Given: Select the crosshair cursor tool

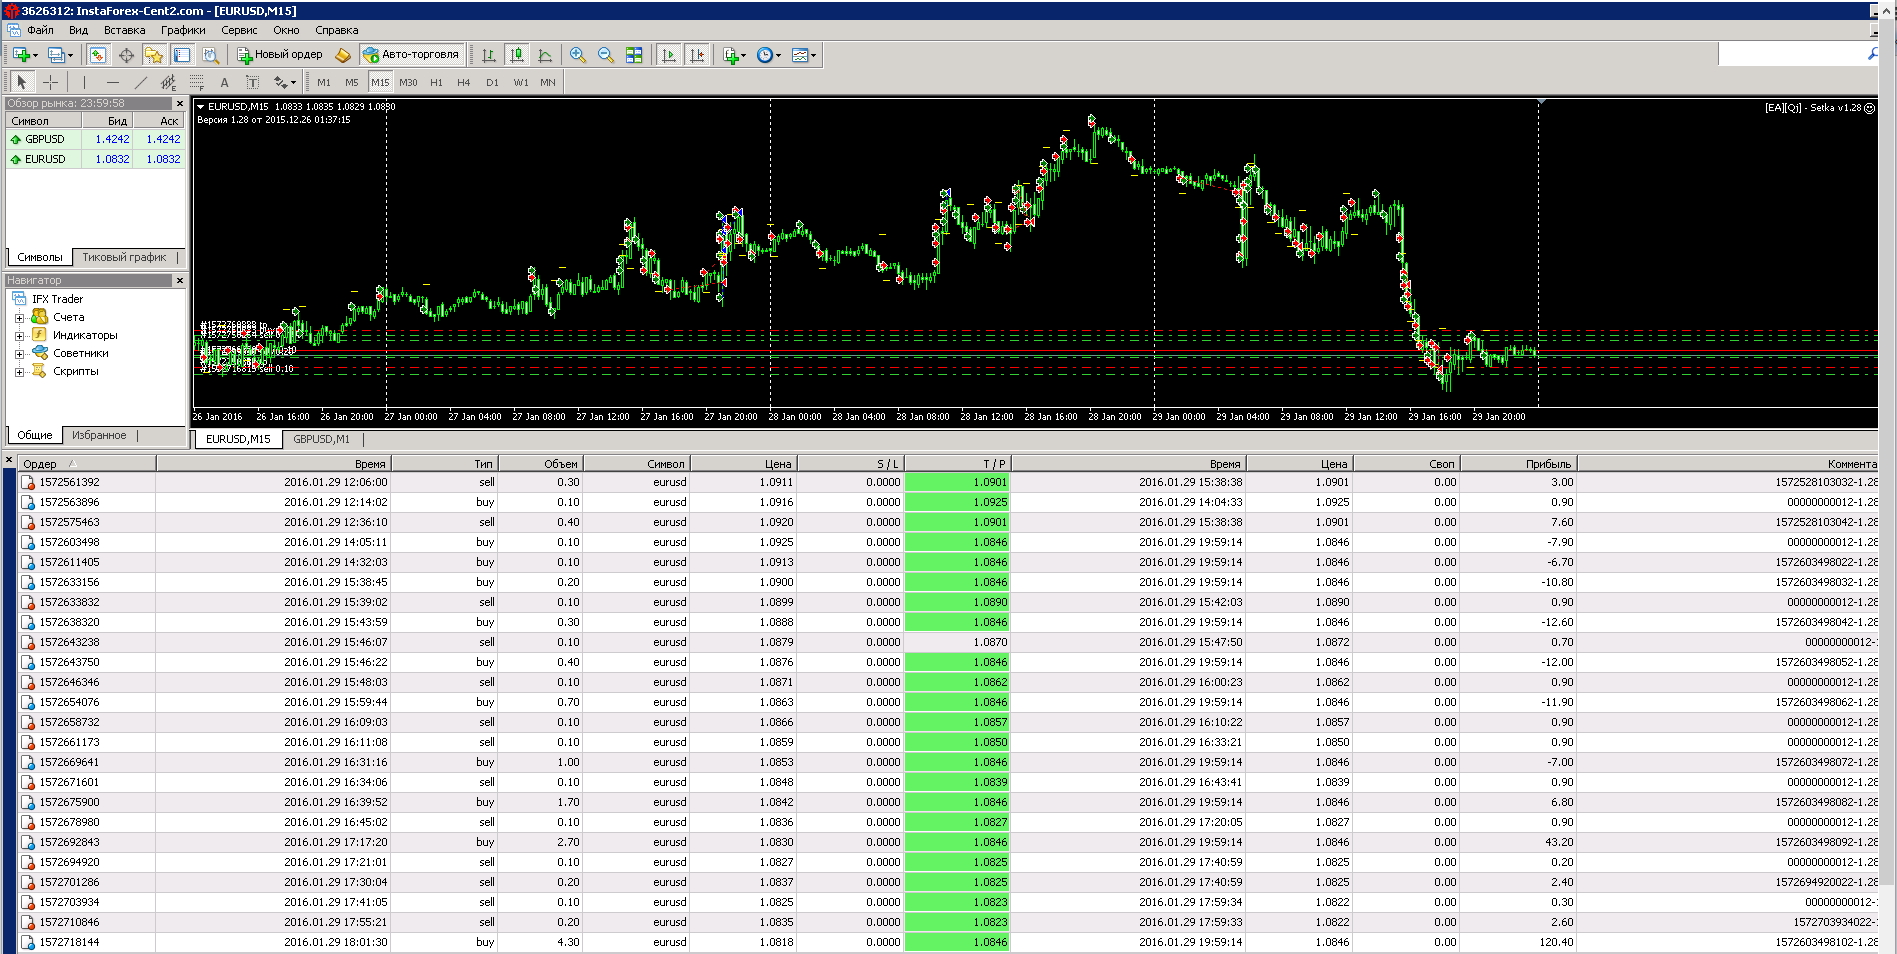Looking at the screenshot, I should [x=50, y=82].
